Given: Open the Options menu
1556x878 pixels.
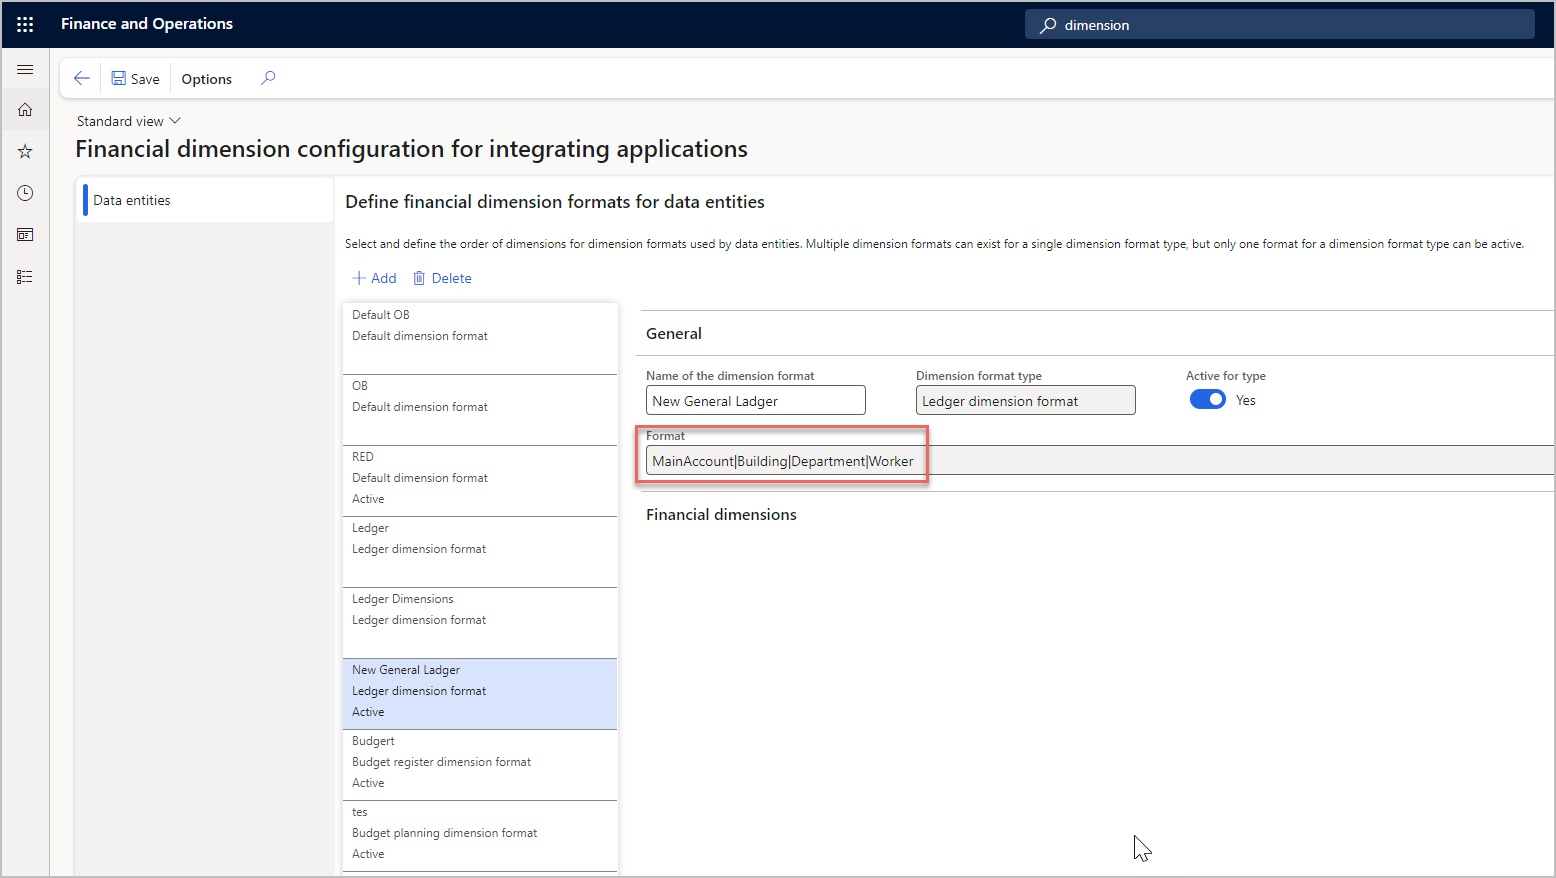Looking at the screenshot, I should pos(206,78).
